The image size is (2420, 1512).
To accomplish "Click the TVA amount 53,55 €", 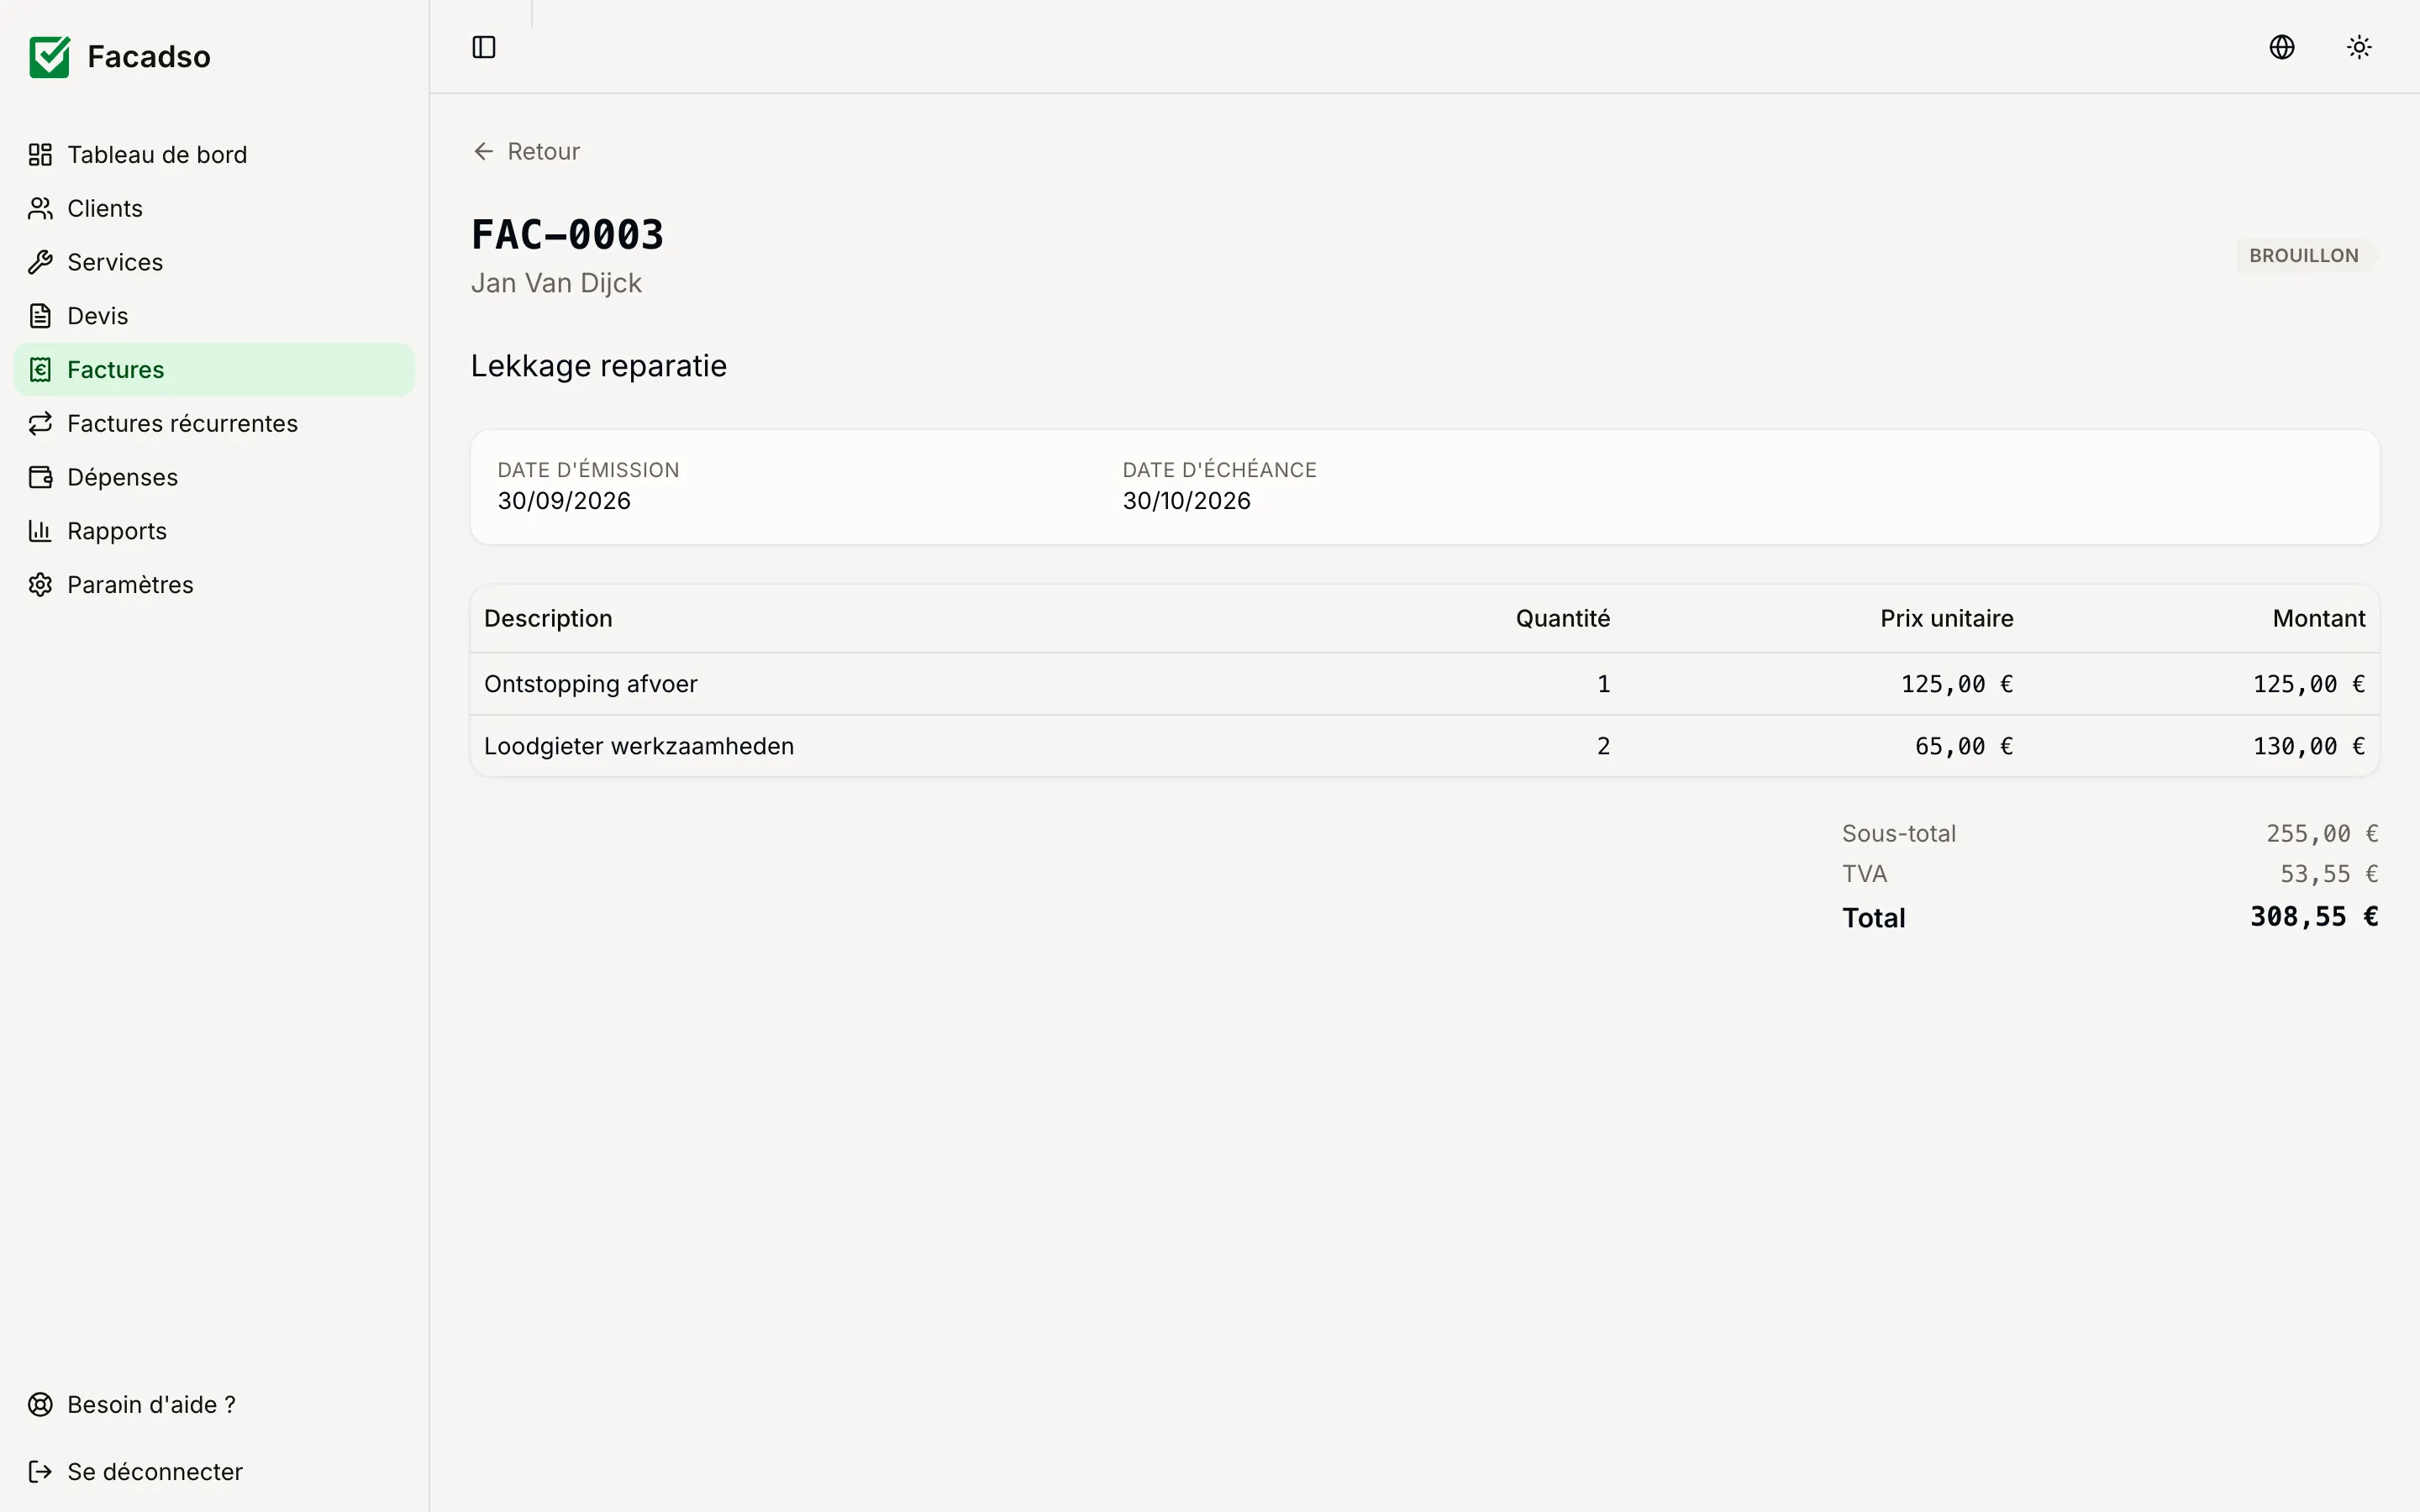I will (2329, 874).
